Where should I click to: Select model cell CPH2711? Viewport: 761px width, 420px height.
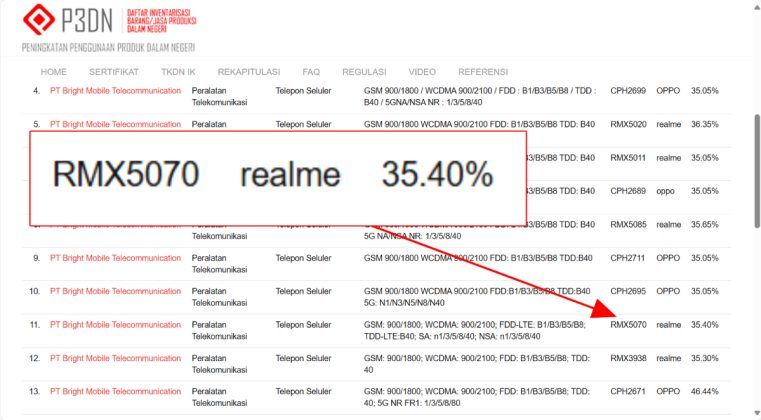coord(628,258)
